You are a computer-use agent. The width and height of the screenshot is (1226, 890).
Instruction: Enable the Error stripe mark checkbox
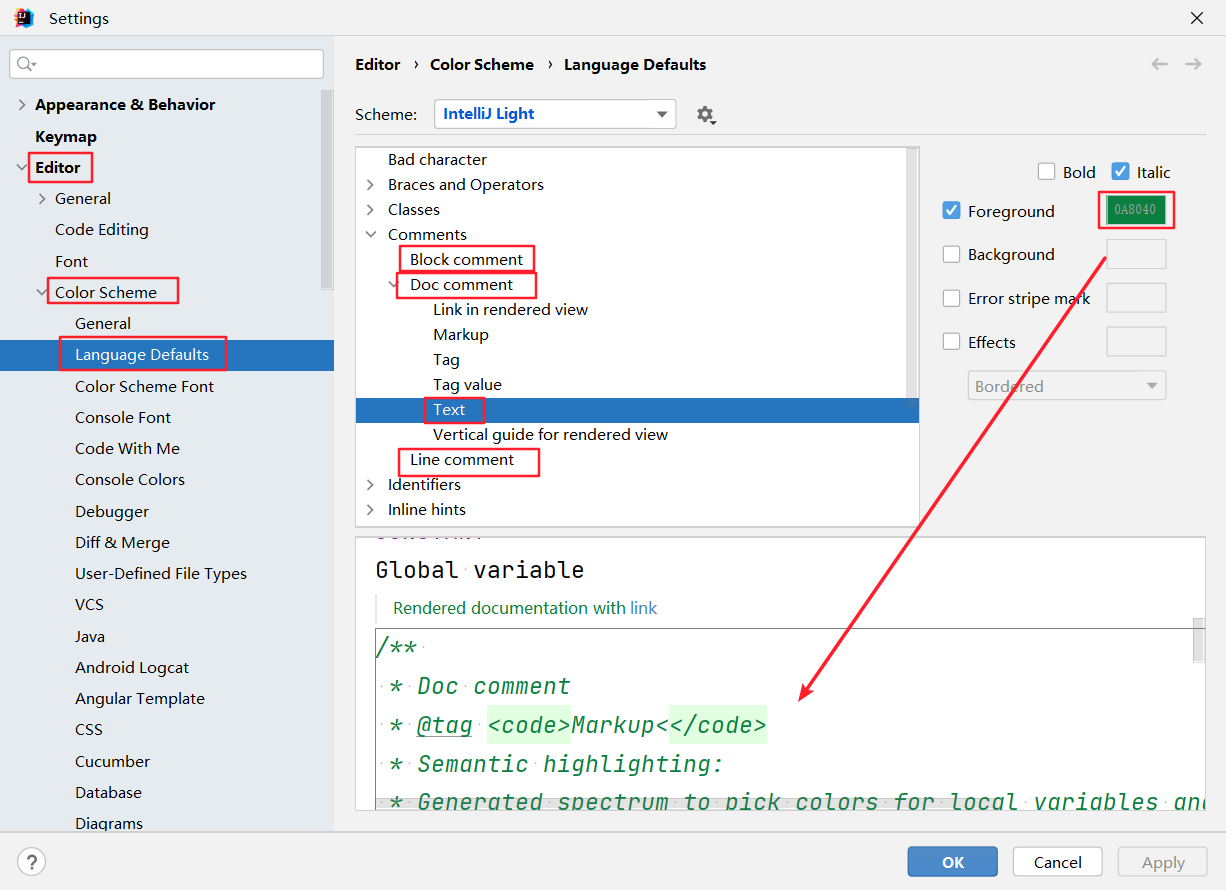click(952, 299)
